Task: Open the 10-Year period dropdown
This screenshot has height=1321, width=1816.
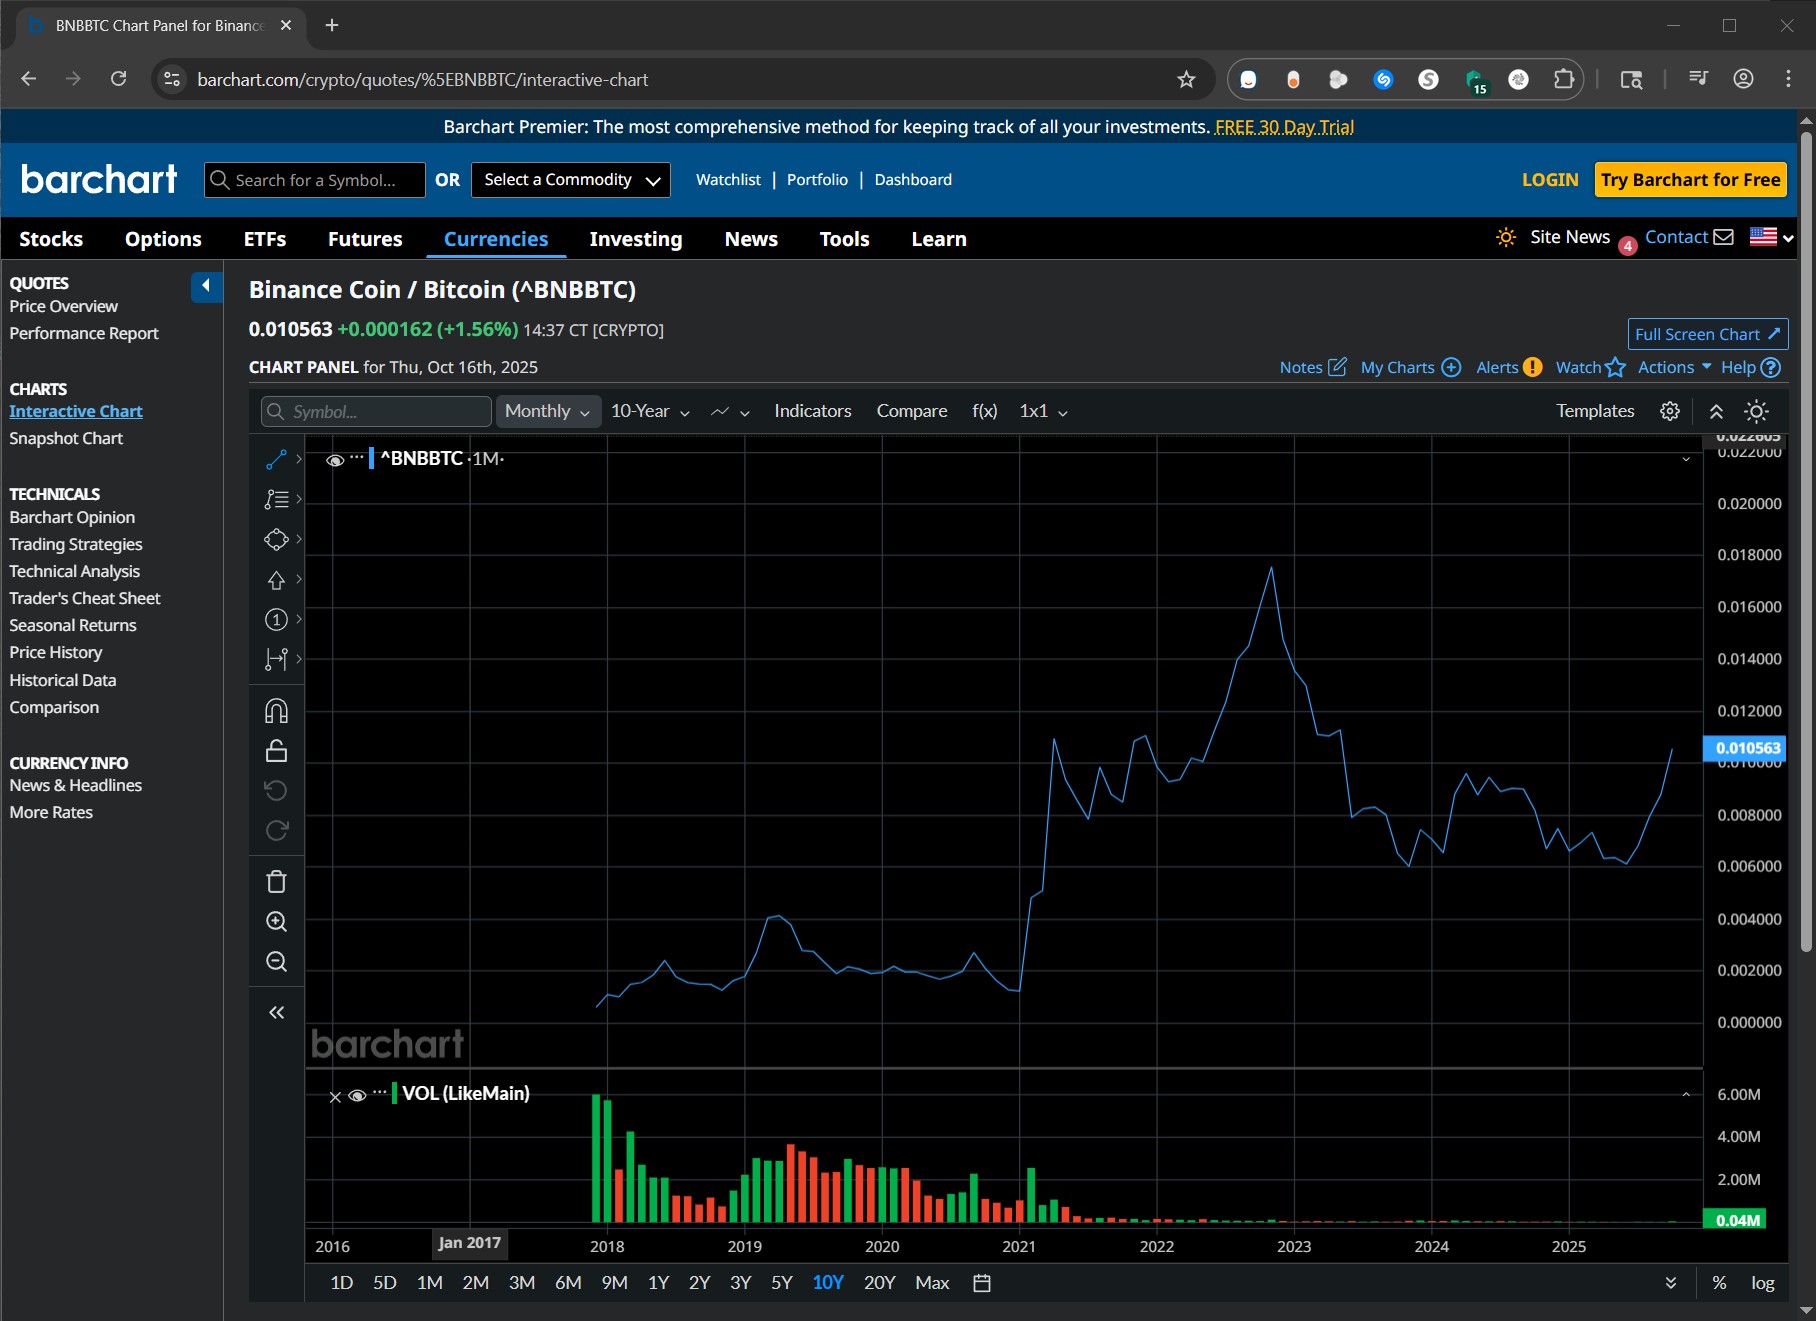Action: pyautogui.click(x=651, y=411)
